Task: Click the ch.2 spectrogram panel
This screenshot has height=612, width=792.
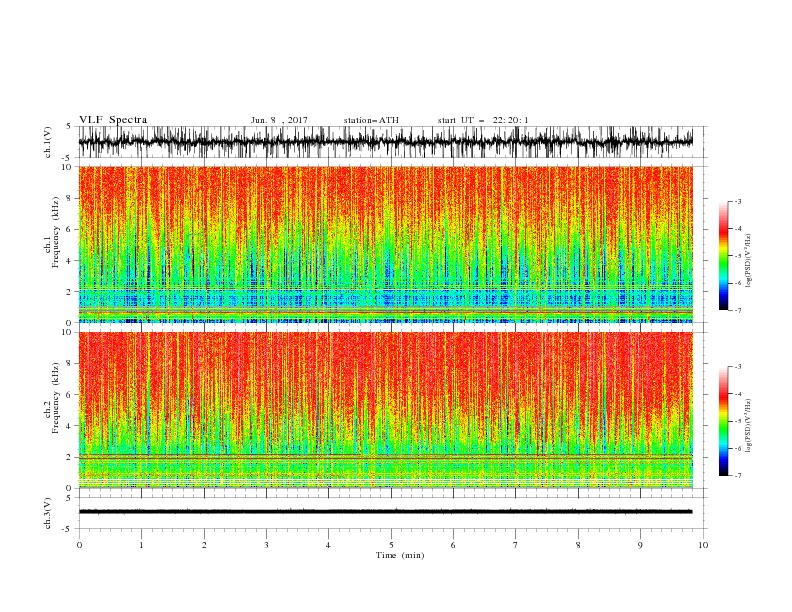Action: tap(386, 410)
